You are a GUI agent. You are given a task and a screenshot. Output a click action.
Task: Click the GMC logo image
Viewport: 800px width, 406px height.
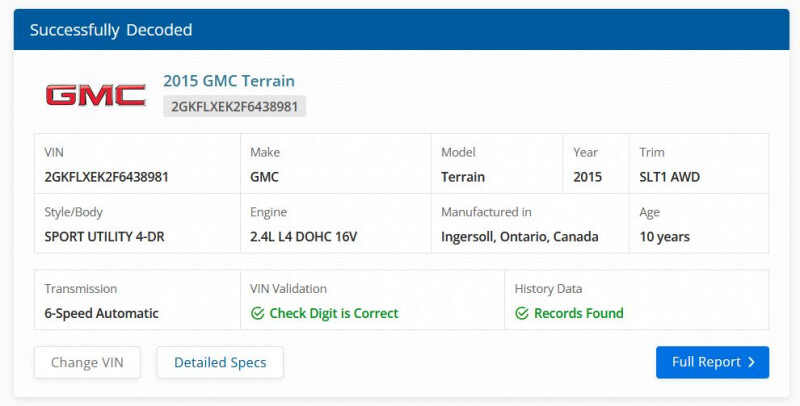click(95, 95)
